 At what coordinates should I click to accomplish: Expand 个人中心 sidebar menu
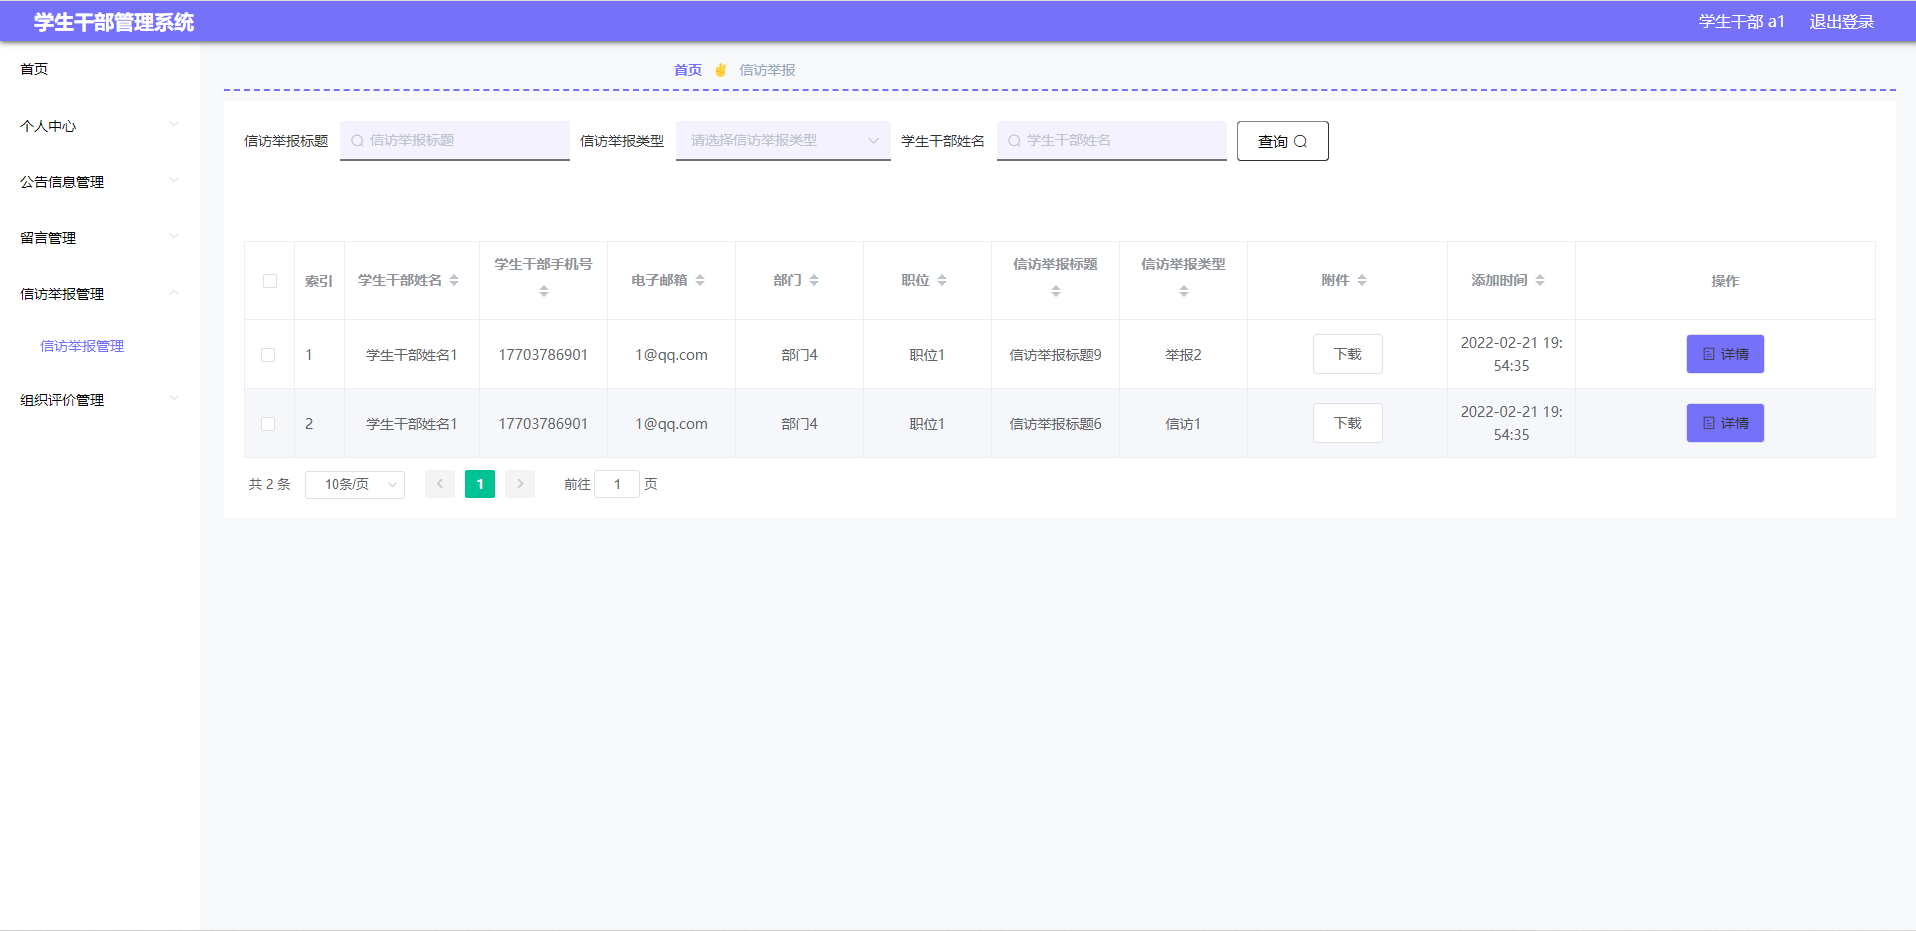[100, 126]
